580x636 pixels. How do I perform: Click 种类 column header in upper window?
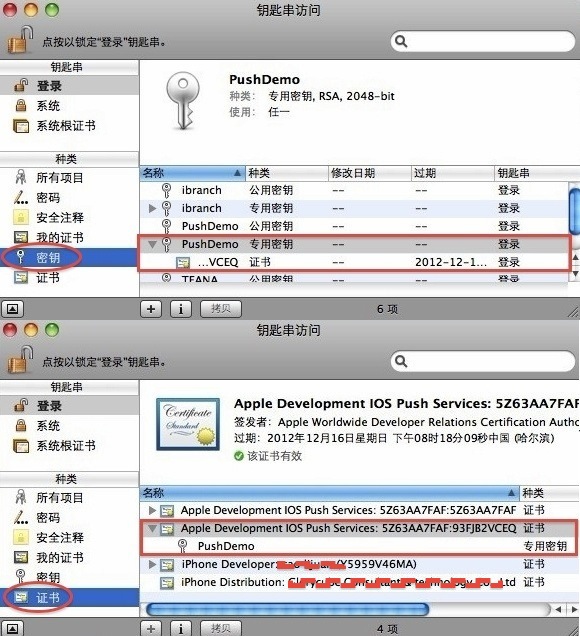coord(286,173)
